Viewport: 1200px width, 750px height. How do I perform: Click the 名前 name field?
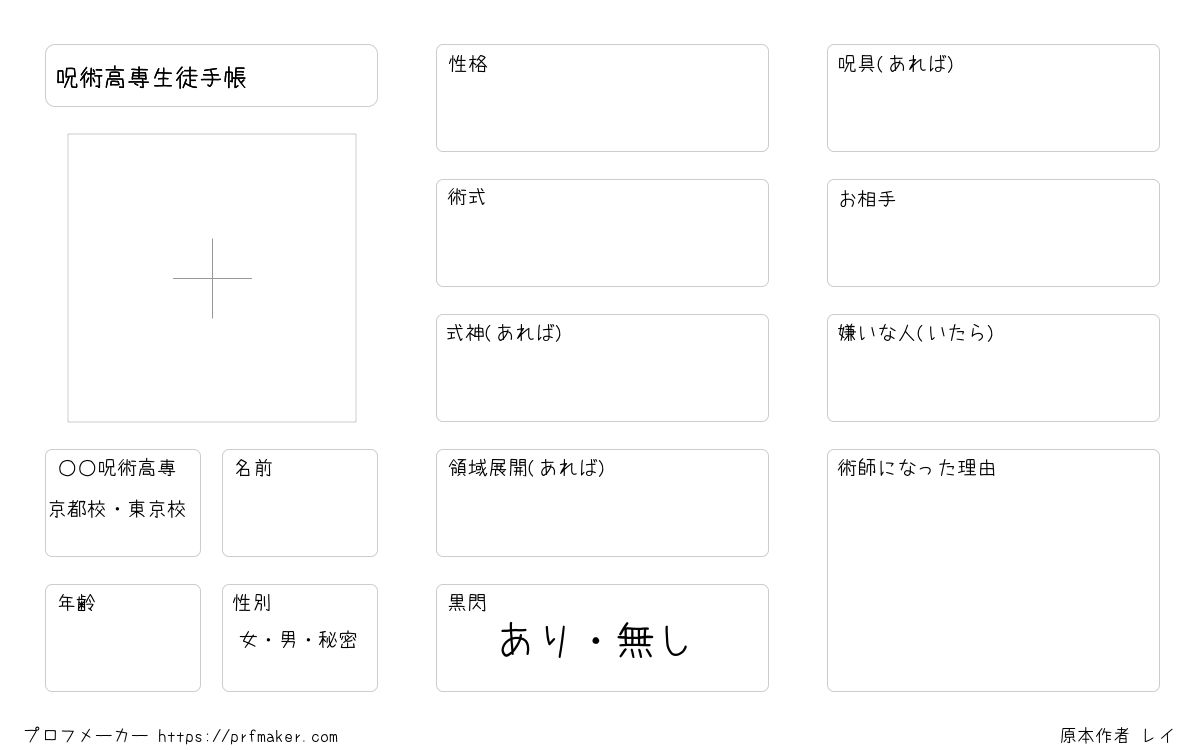300,503
